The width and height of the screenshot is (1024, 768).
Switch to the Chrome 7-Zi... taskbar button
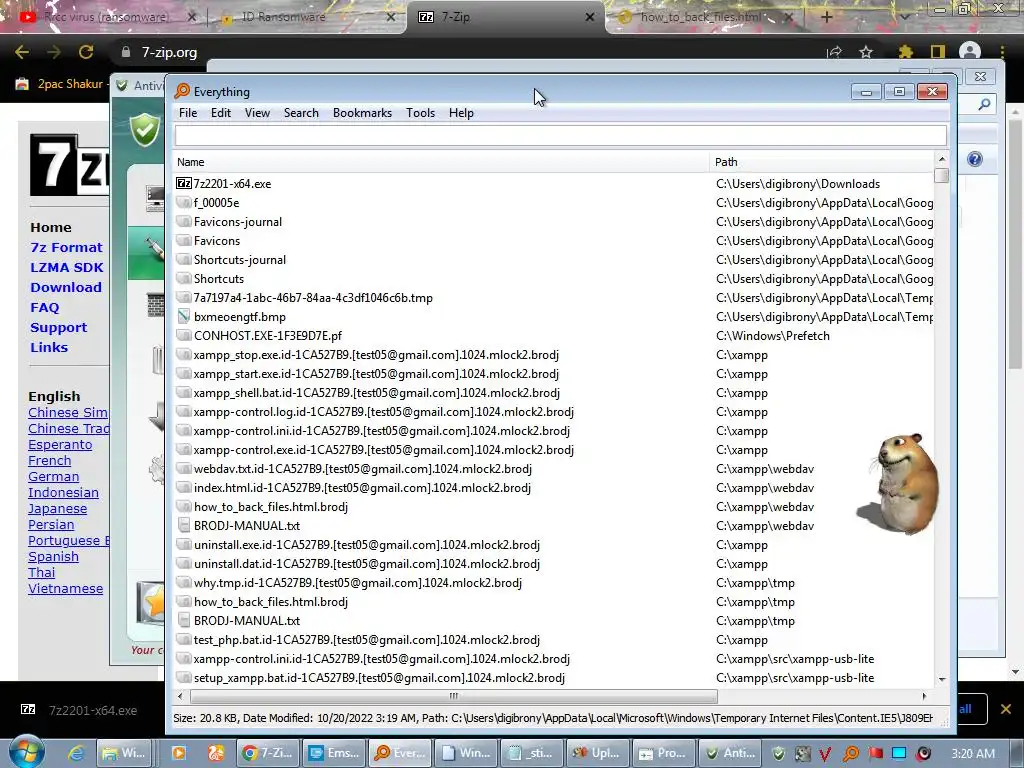point(266,753)
